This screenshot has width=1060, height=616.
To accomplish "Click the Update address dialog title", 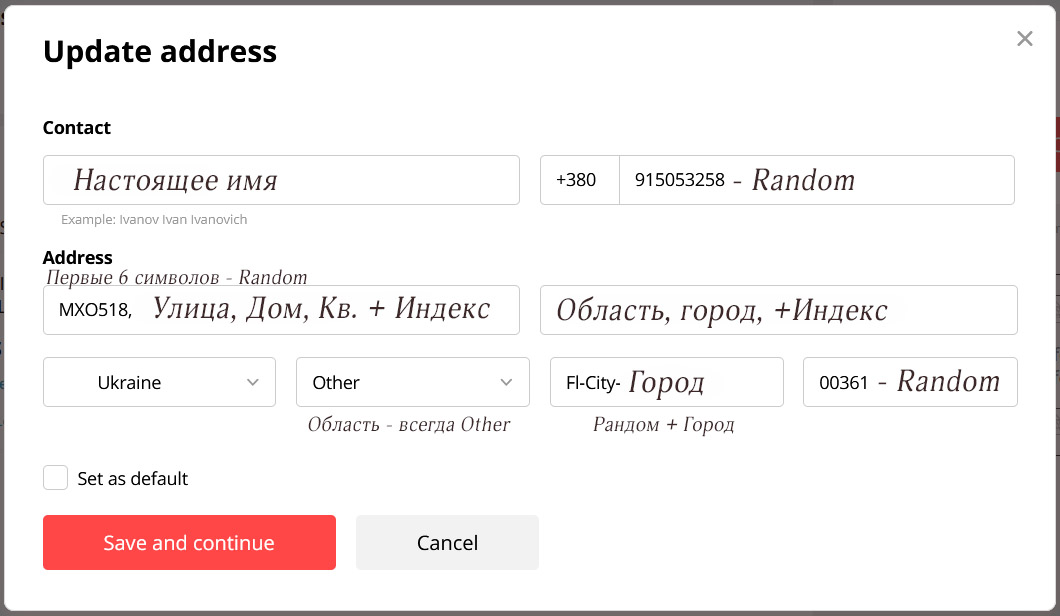I will (x=160, y=51).
